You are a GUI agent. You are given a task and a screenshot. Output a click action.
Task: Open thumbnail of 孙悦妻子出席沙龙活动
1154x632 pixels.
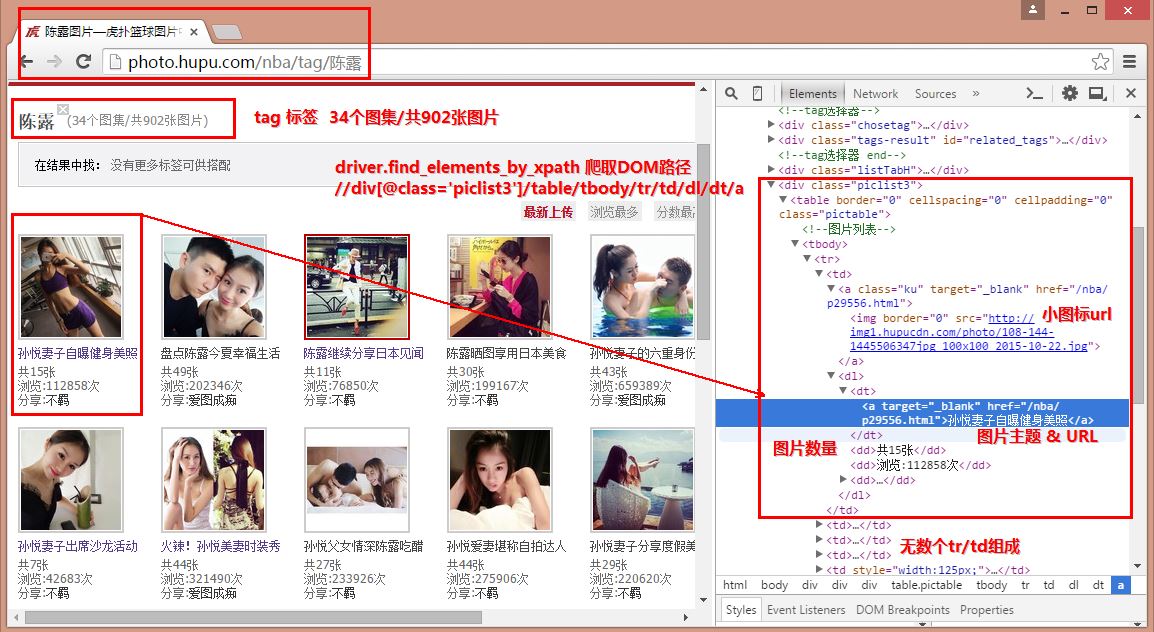(71, 480)
